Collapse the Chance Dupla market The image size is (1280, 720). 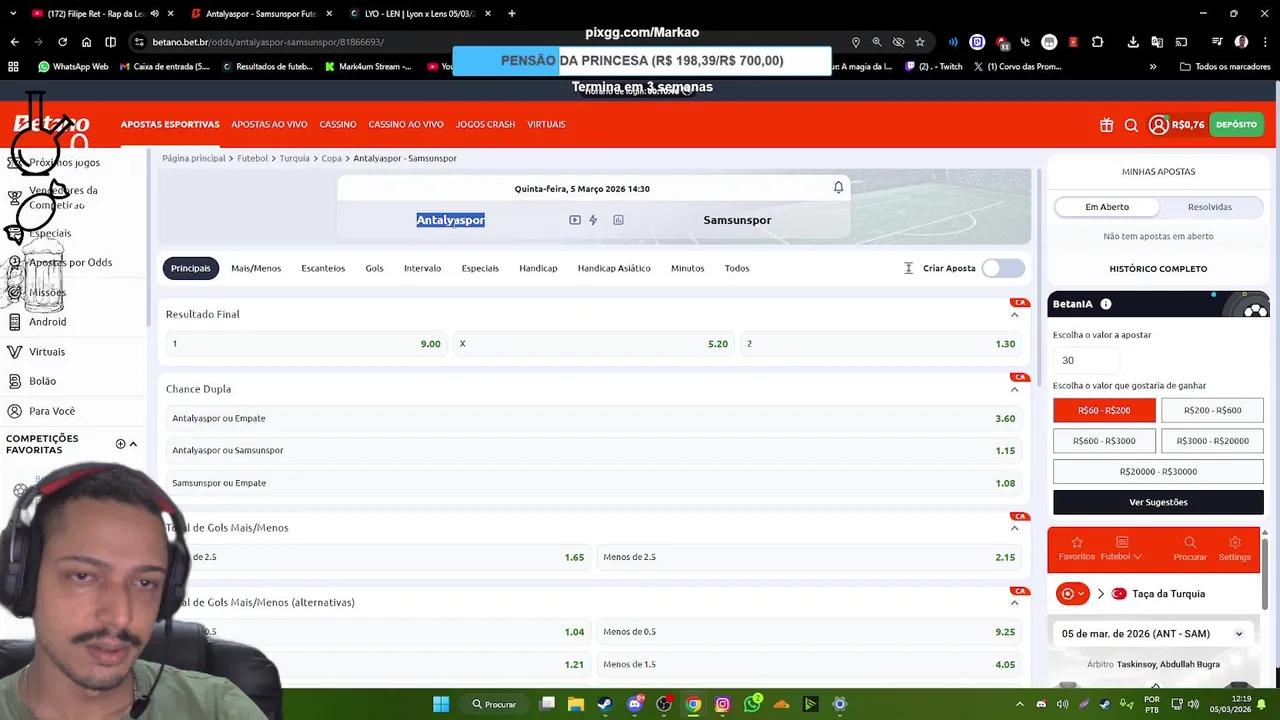[1014, 389]
